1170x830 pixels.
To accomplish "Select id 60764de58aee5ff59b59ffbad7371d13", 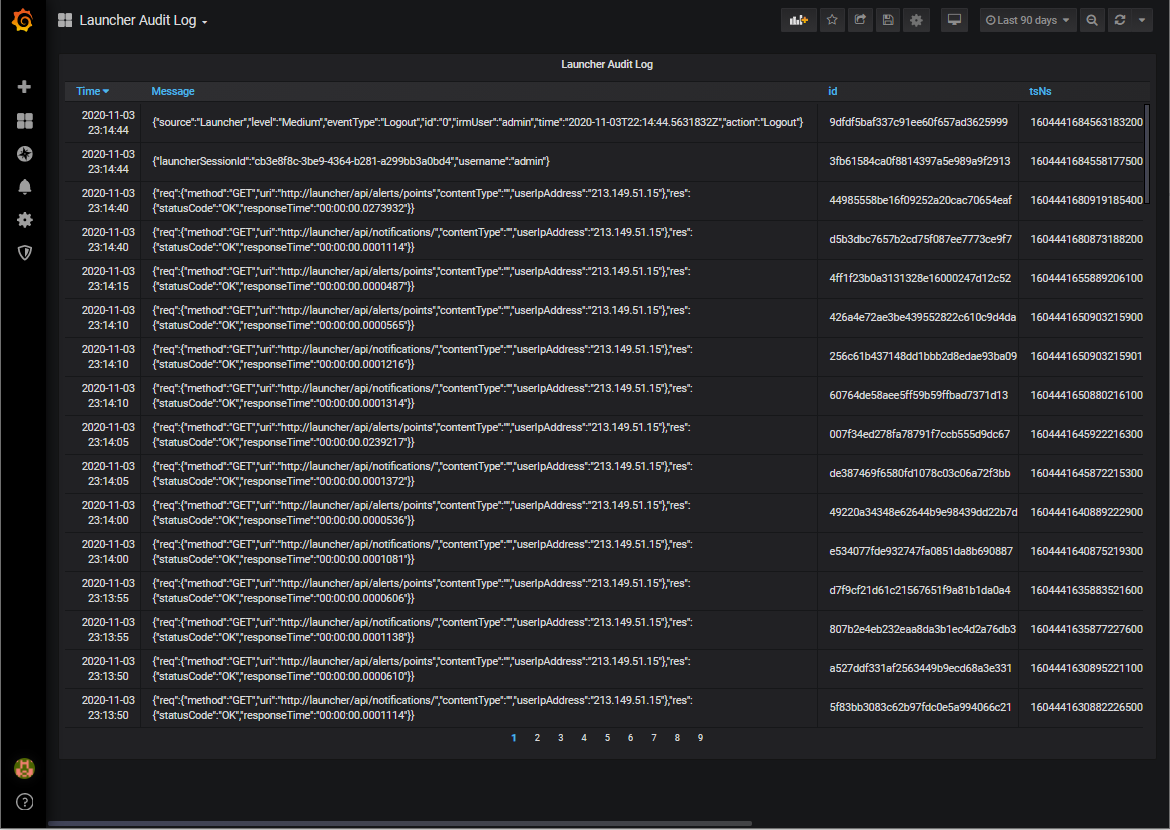I will click(918, 395).
